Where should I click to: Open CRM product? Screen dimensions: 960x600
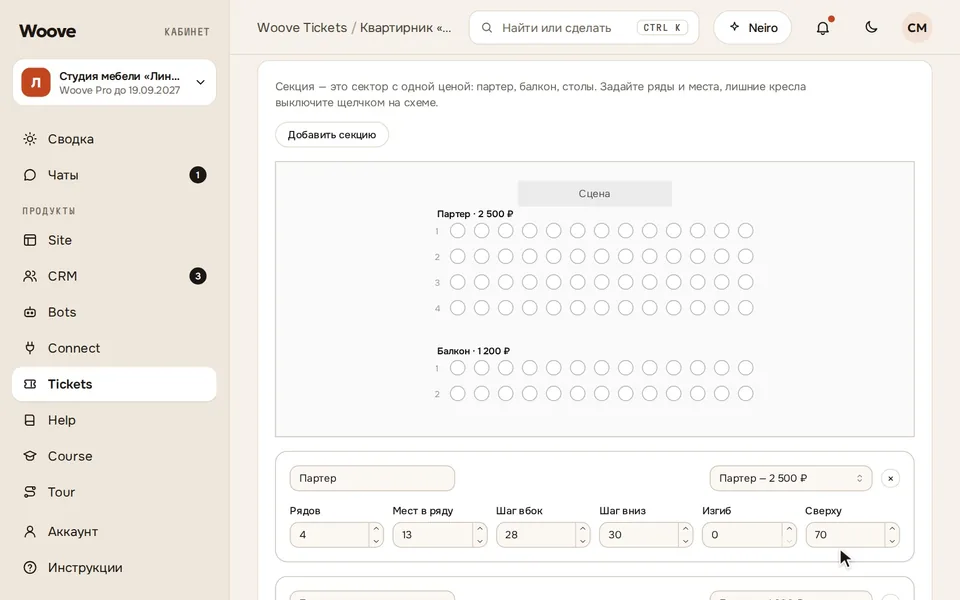[x=114, y=276]
